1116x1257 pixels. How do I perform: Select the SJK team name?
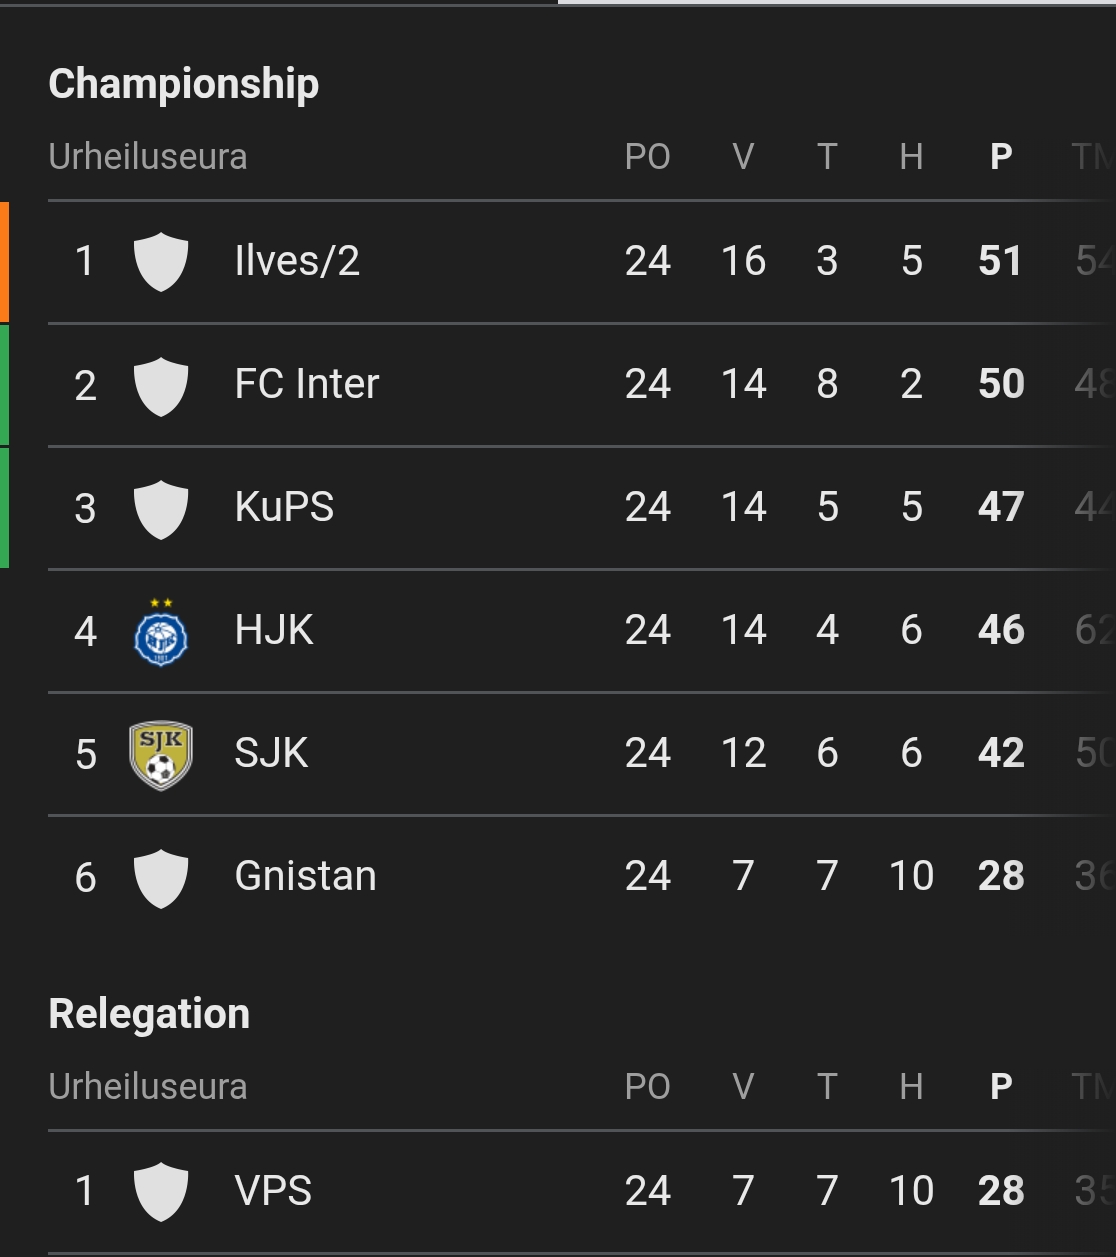[x=271, y=753]
